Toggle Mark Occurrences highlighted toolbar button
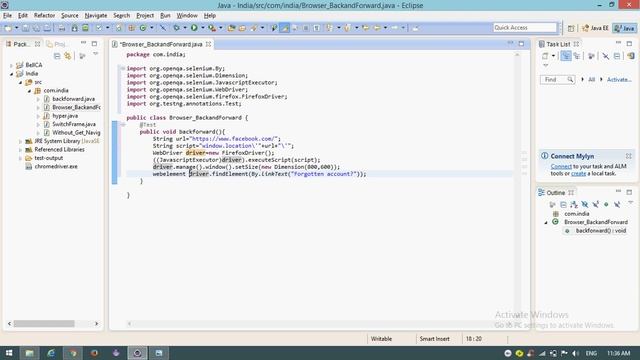 coord(285,28)
